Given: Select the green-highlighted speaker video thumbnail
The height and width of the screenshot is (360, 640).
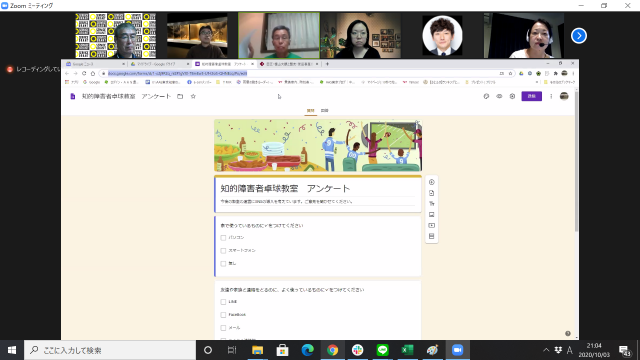Looking at the screenshot, I should point(279,36).
